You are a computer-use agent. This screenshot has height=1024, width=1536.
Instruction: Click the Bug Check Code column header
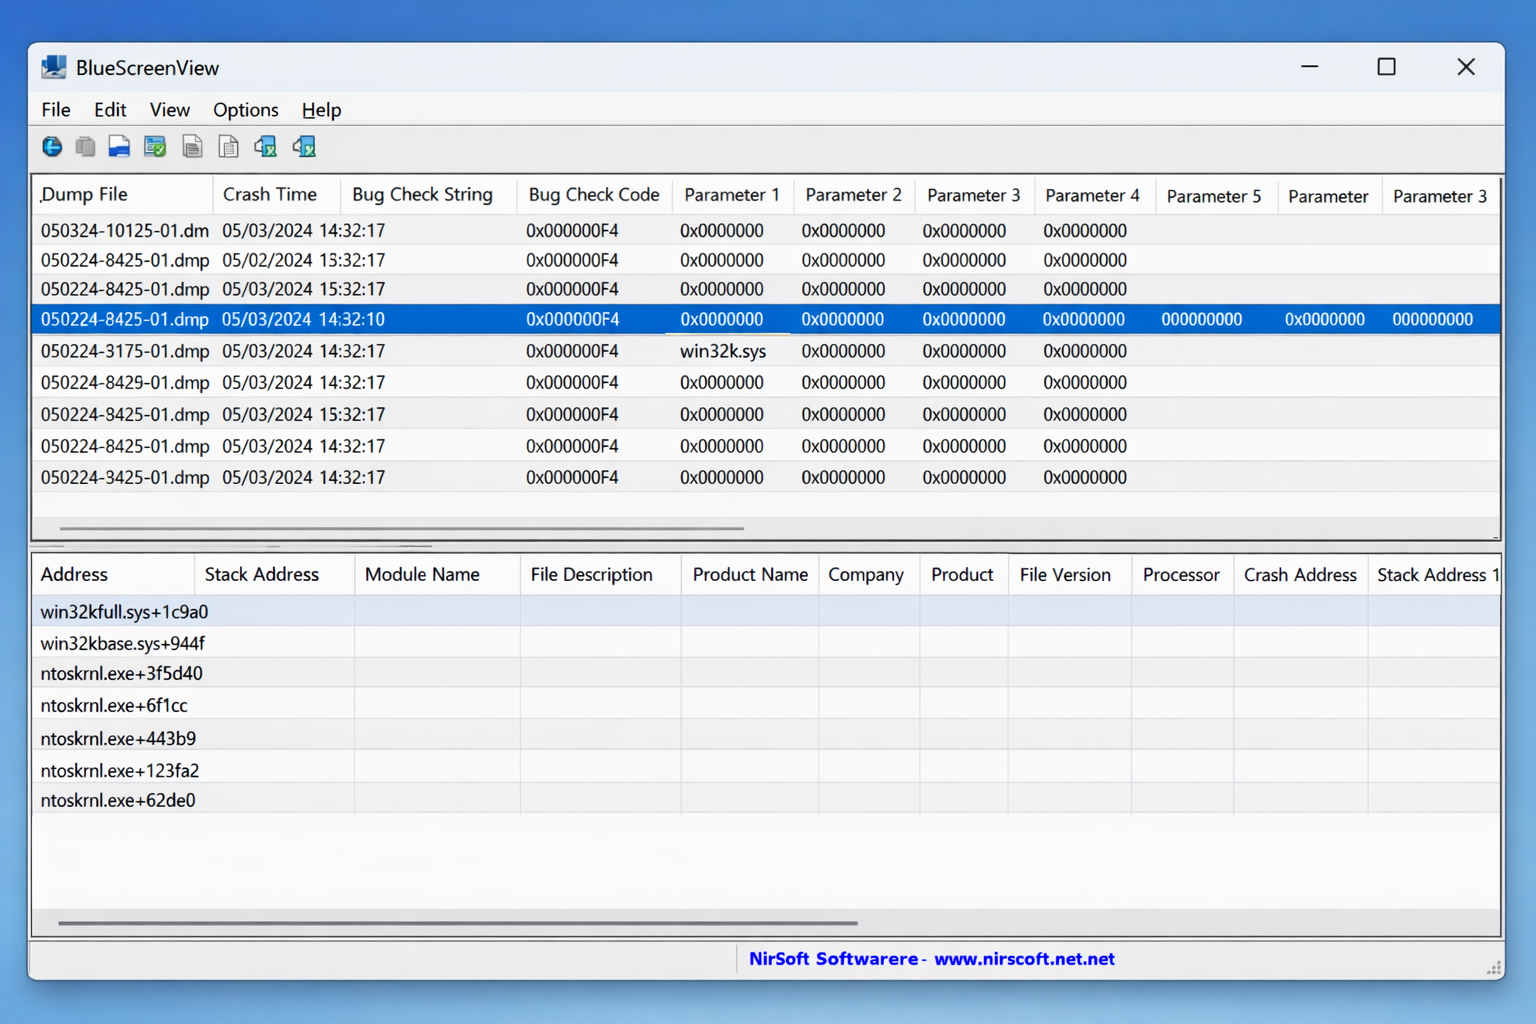click(594, 195)
